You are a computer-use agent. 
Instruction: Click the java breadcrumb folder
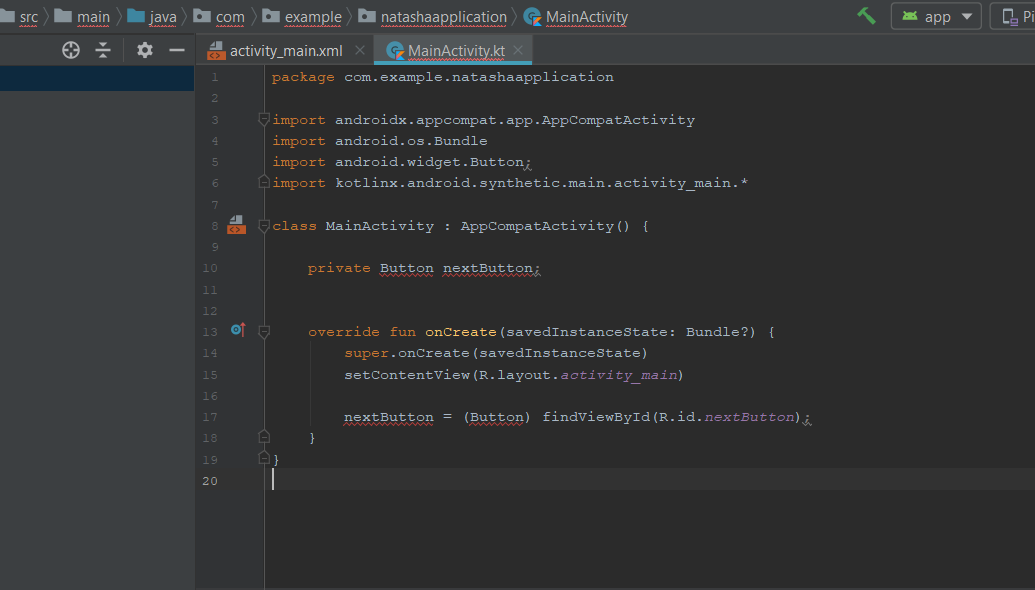[152, 16]
